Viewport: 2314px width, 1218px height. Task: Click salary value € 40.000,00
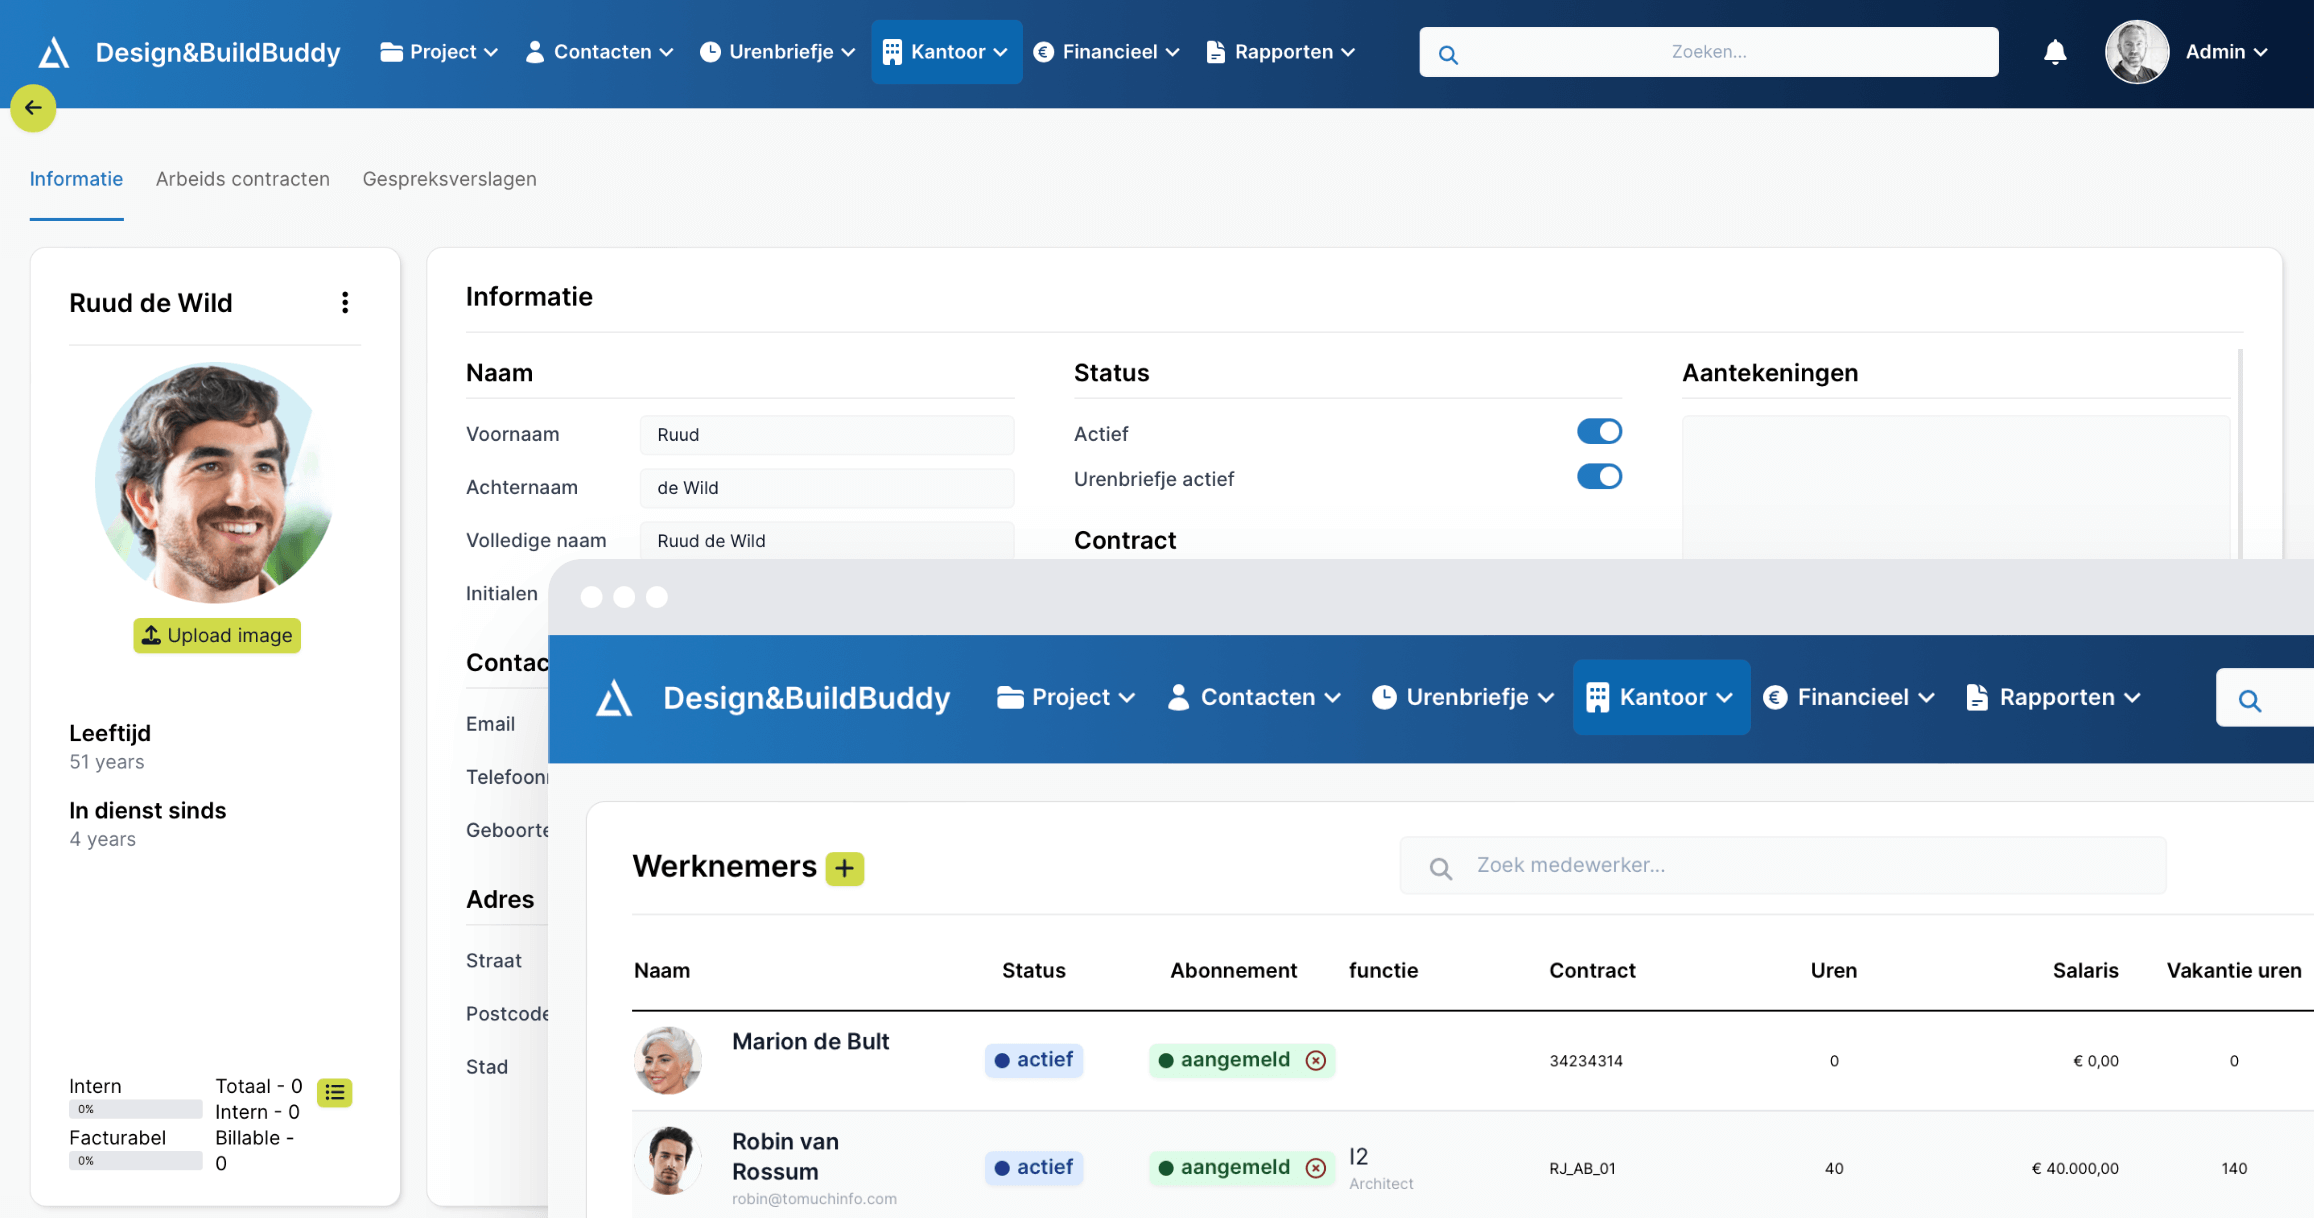point(2075,1168)
